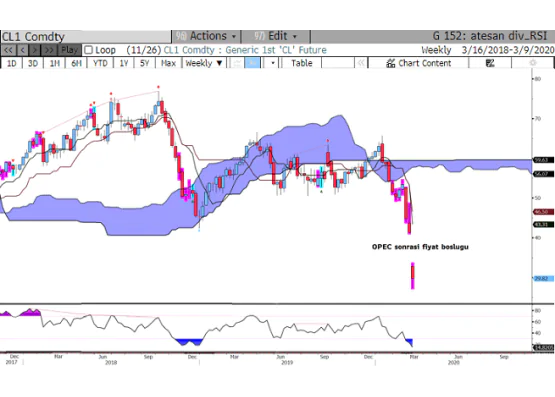Switch to the YTD range tab
Viewport: 555px width, 397px height.
(100, 63)
